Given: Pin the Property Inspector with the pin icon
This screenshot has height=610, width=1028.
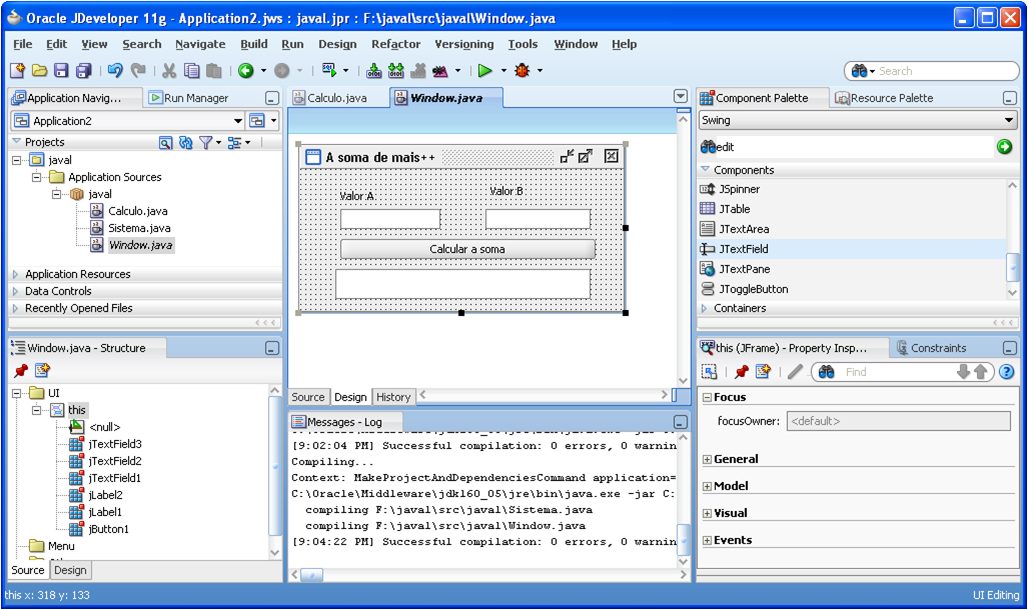Looking at the screenshot, I should tap(741, 371).
